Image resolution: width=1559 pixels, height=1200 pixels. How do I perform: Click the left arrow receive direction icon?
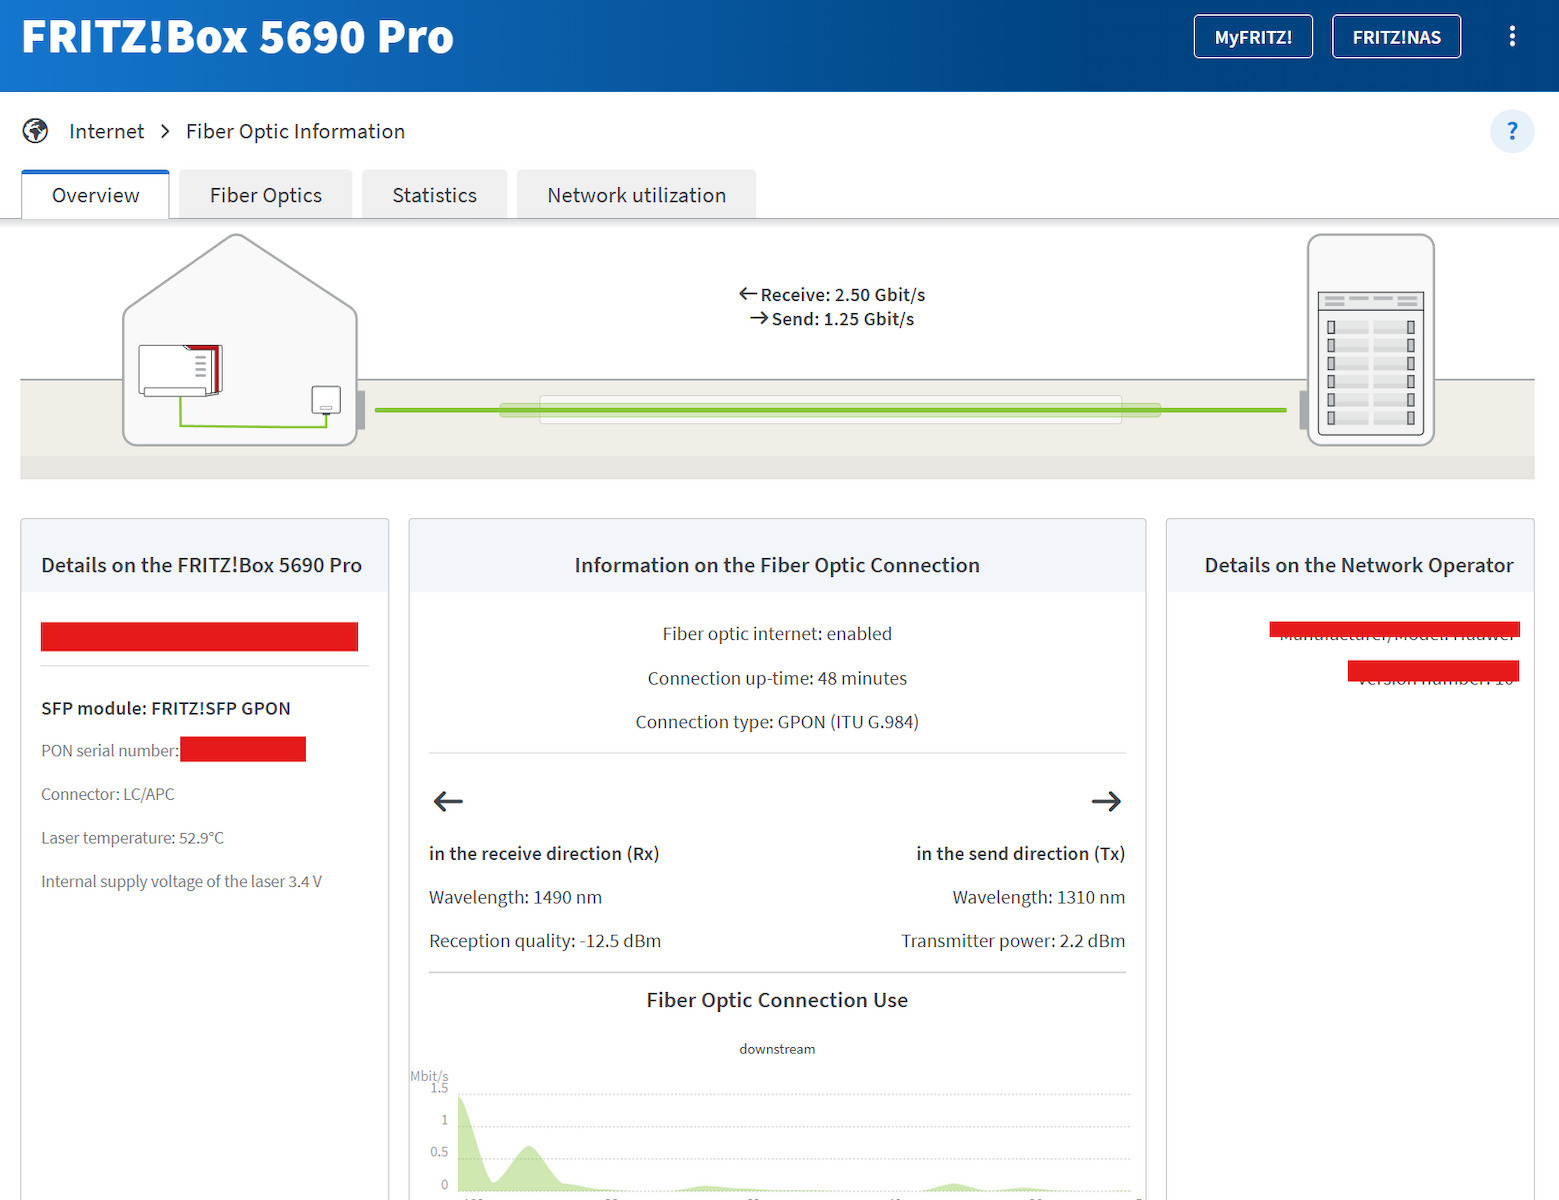(x=448, y=801)
